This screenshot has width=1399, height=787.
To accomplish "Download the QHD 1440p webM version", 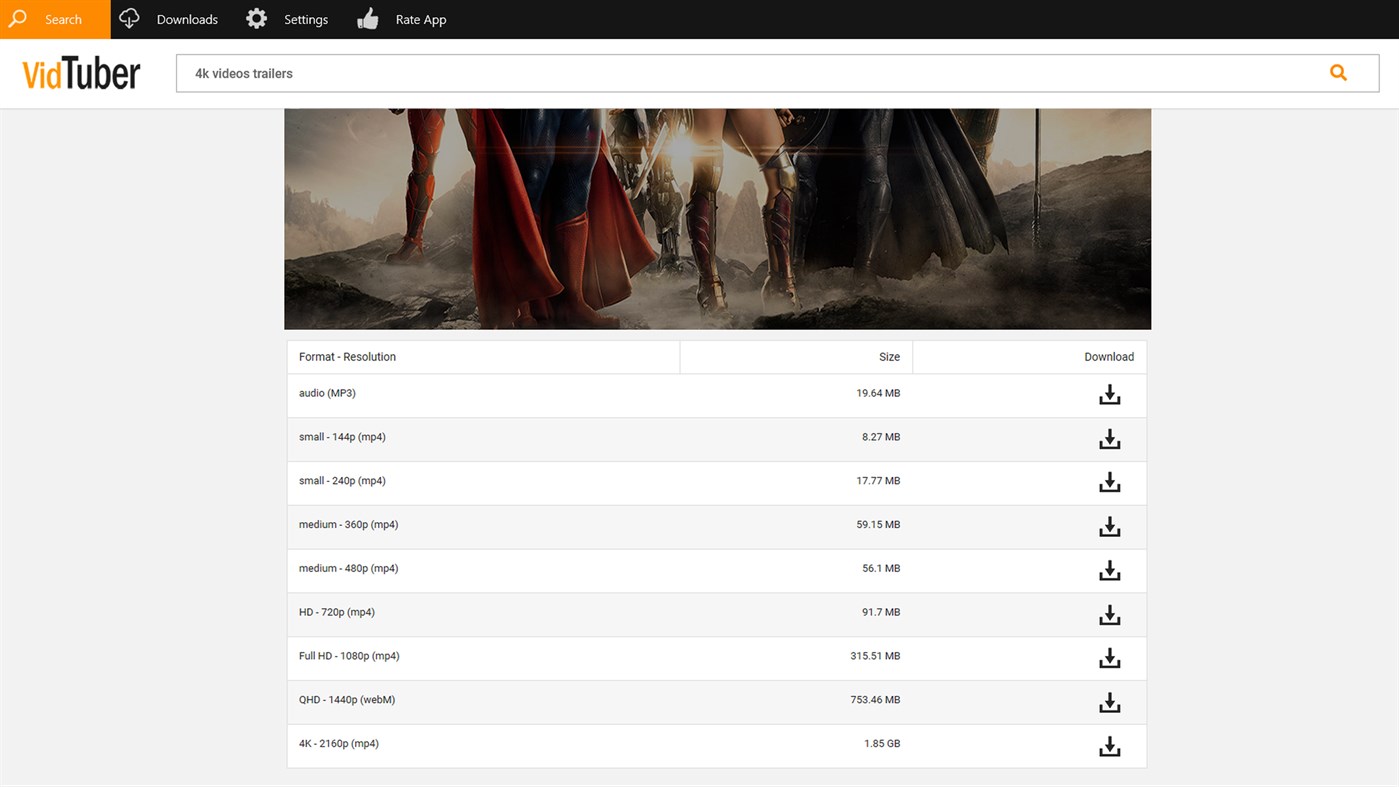I will 1109,702.
